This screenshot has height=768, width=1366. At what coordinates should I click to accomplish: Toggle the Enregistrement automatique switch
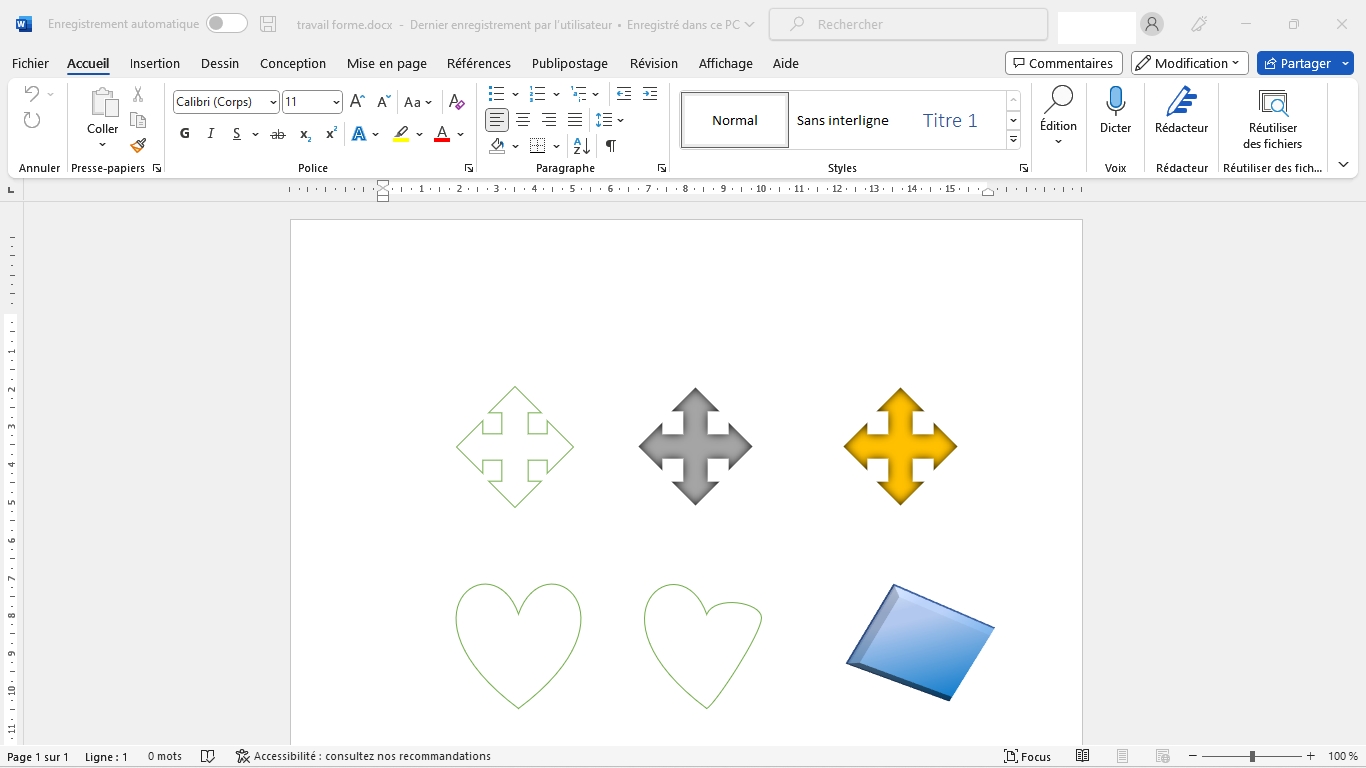pyautogui.click(x=226, y=24)
